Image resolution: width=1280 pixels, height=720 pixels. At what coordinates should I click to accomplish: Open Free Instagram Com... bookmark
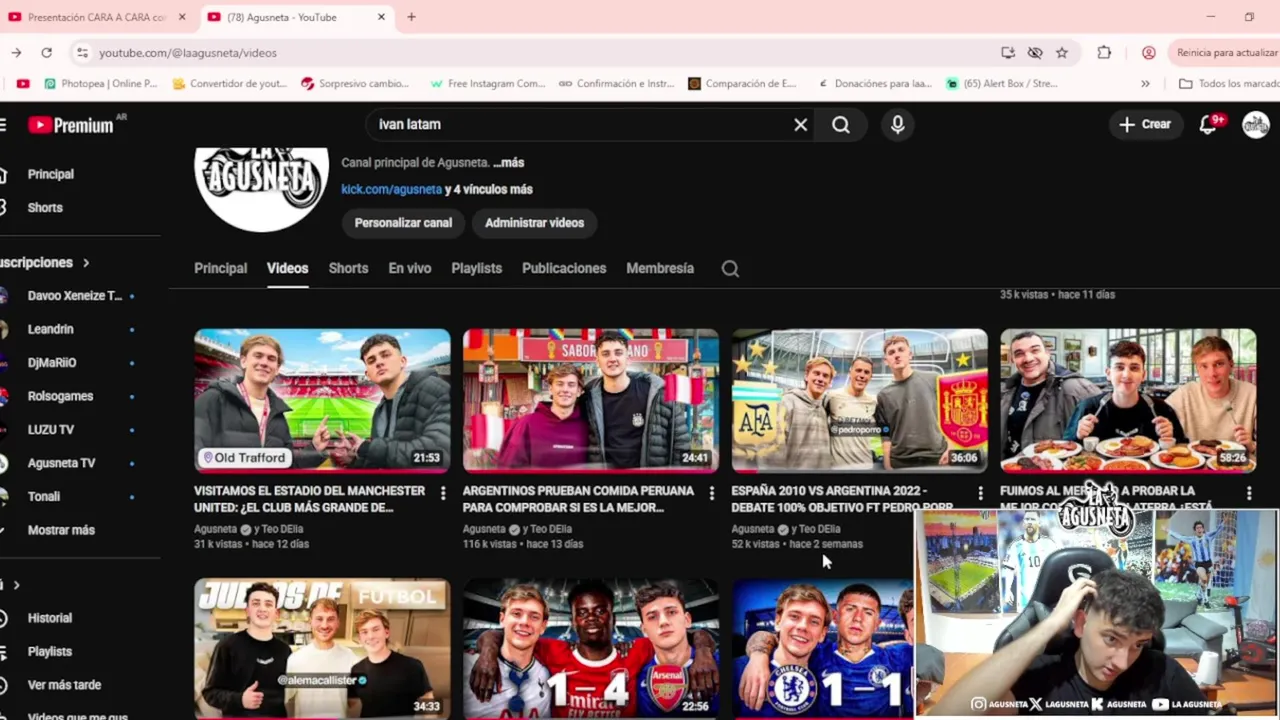(488, 84)
